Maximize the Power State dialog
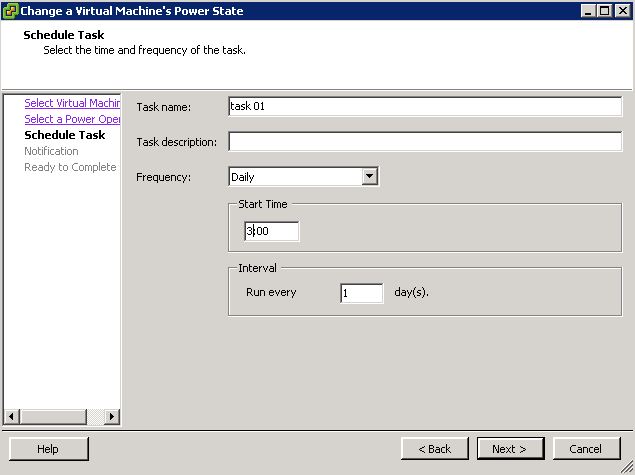 [604, 11]
